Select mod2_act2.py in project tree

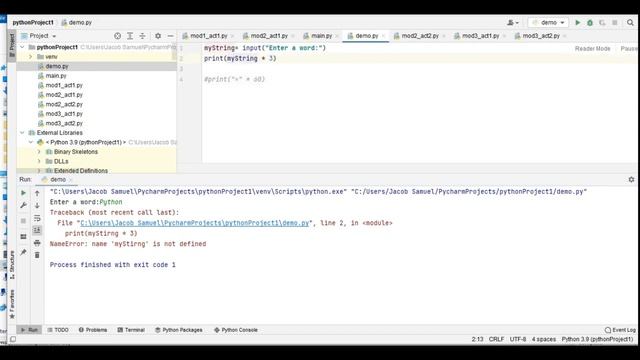click(64, 104)
